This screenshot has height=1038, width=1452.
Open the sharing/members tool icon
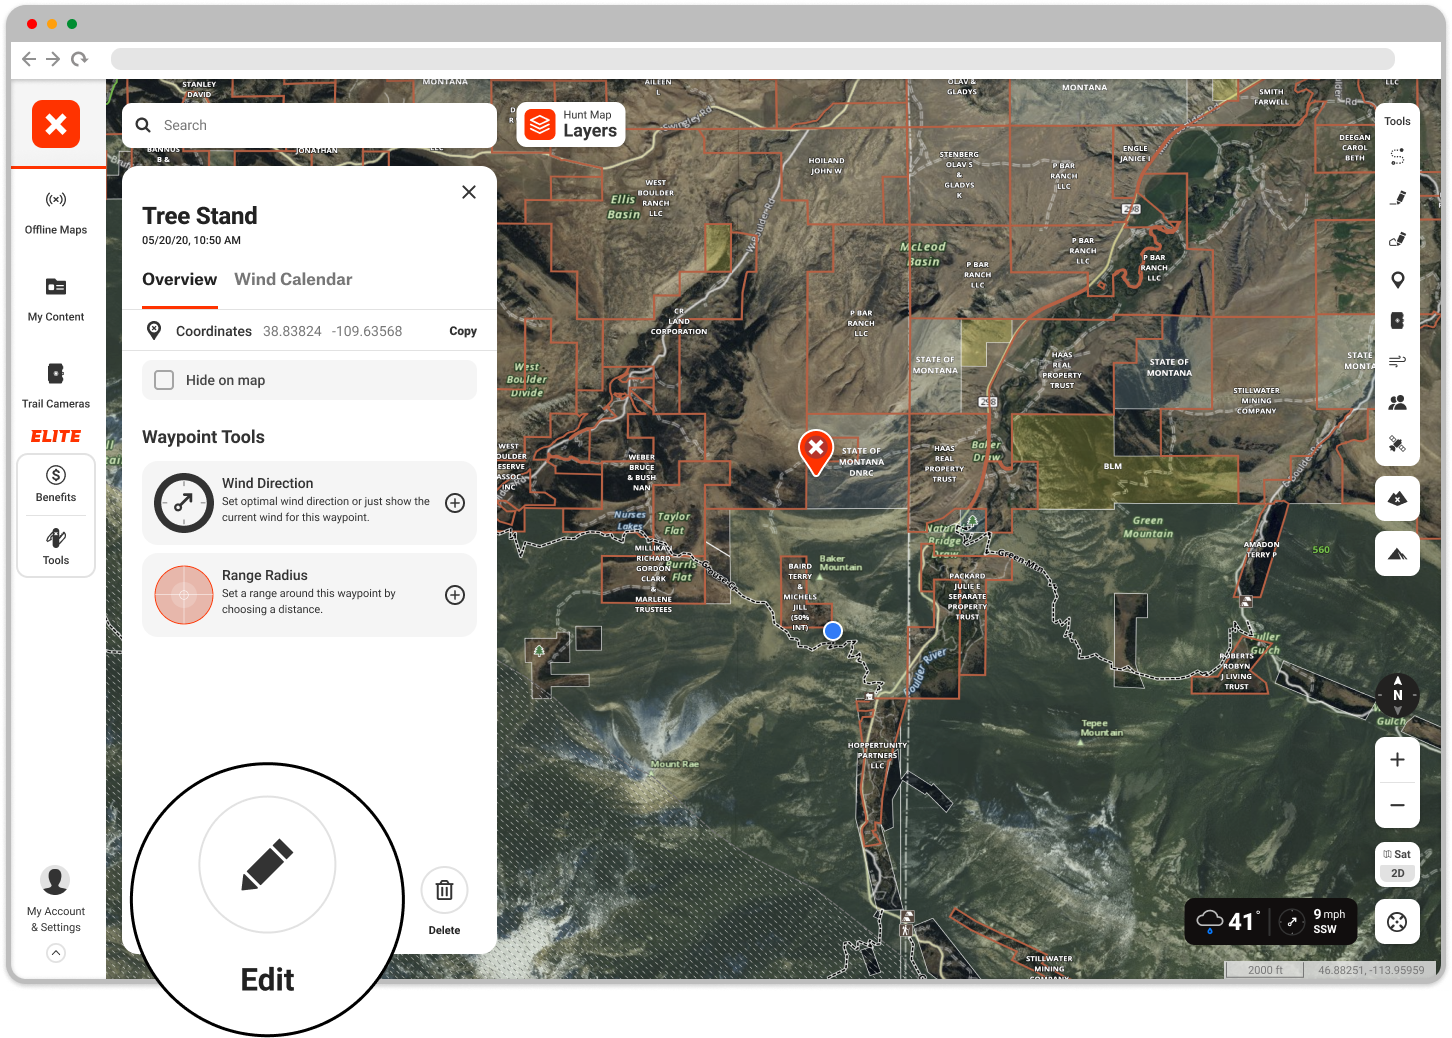(x=1397, y=402)
